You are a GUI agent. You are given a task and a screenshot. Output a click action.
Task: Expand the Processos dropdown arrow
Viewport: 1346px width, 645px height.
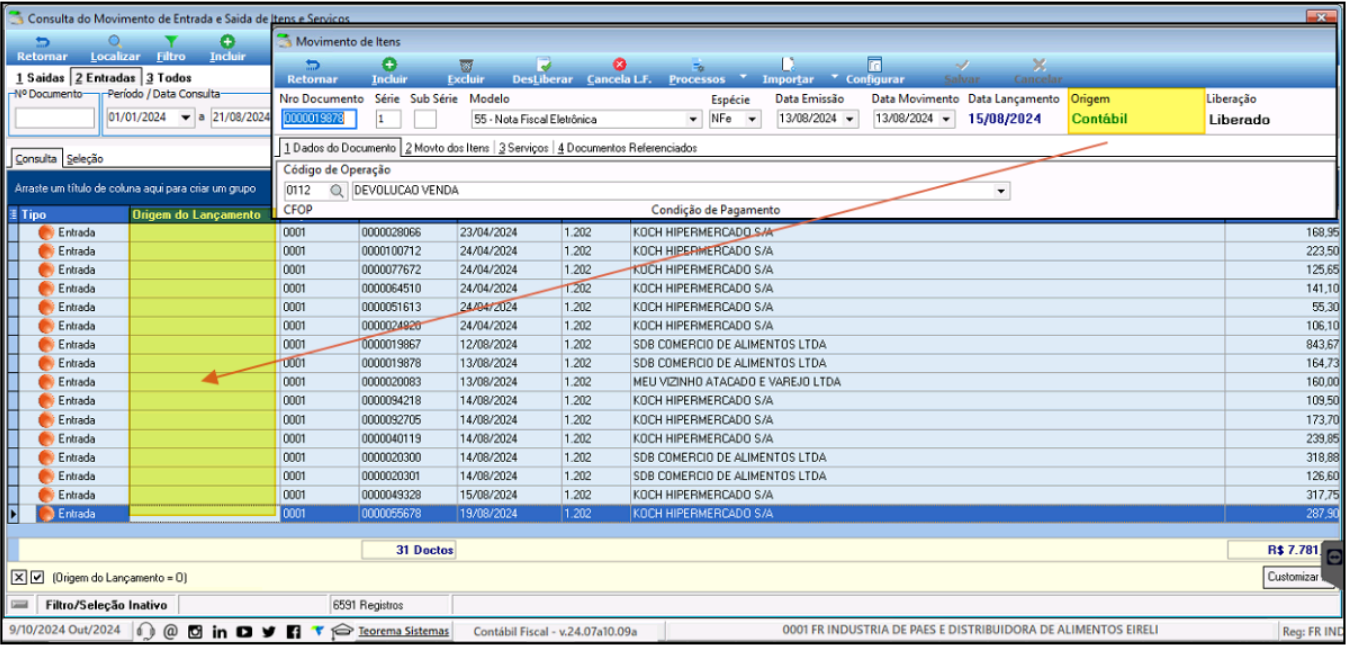743,77
